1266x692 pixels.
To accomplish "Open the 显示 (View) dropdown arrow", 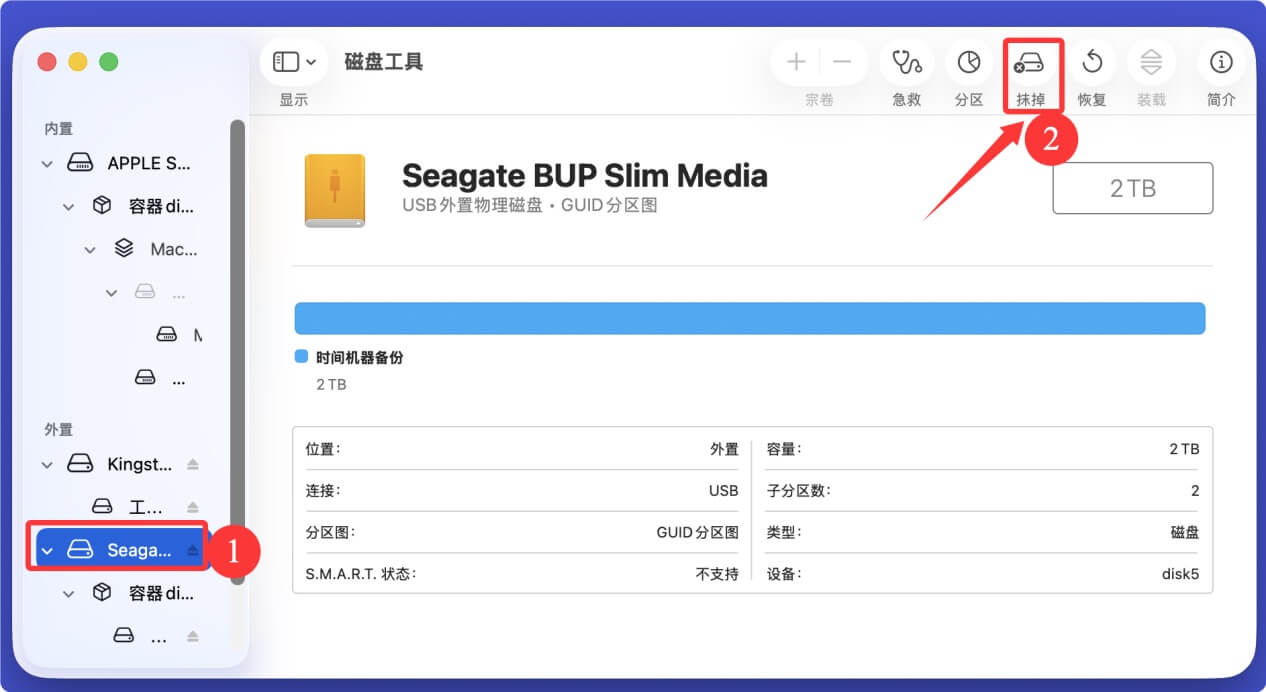I will coord(311,61).
